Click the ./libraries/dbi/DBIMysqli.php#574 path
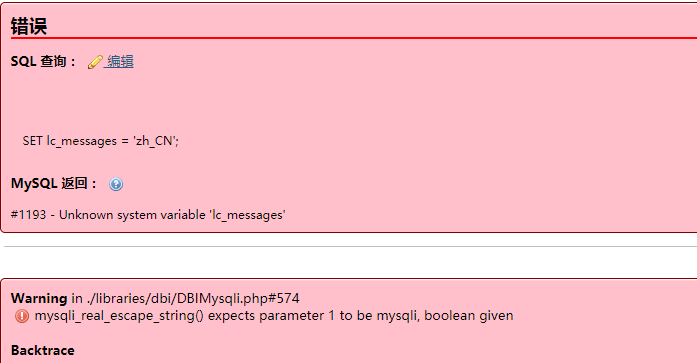 (x=193, y=298)
